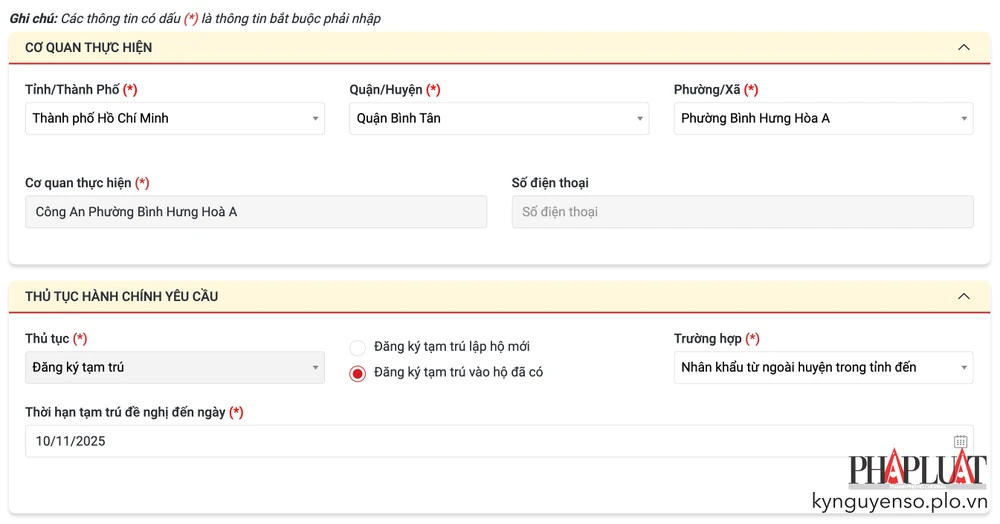1000x524 pixels.
Task: Collapse the CƠ QUAN THỰC HIỆN section chevron
Action: [964, 47]
